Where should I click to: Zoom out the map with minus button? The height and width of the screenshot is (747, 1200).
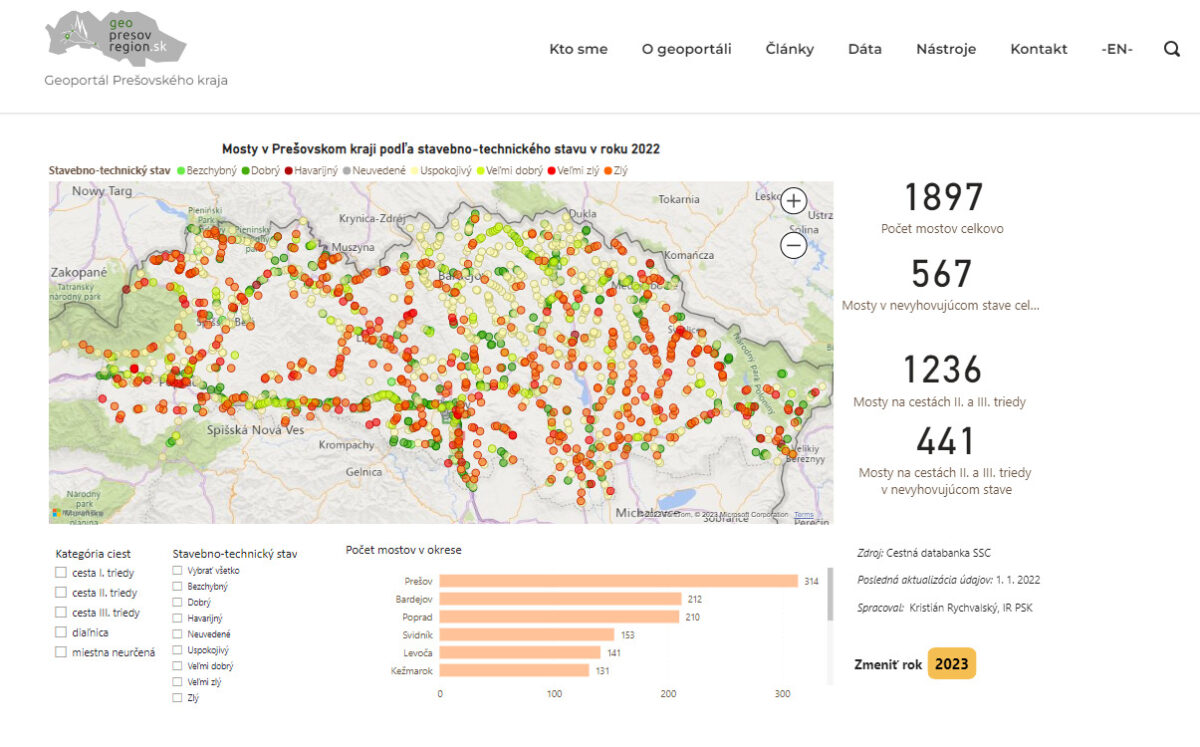point(794,245)
